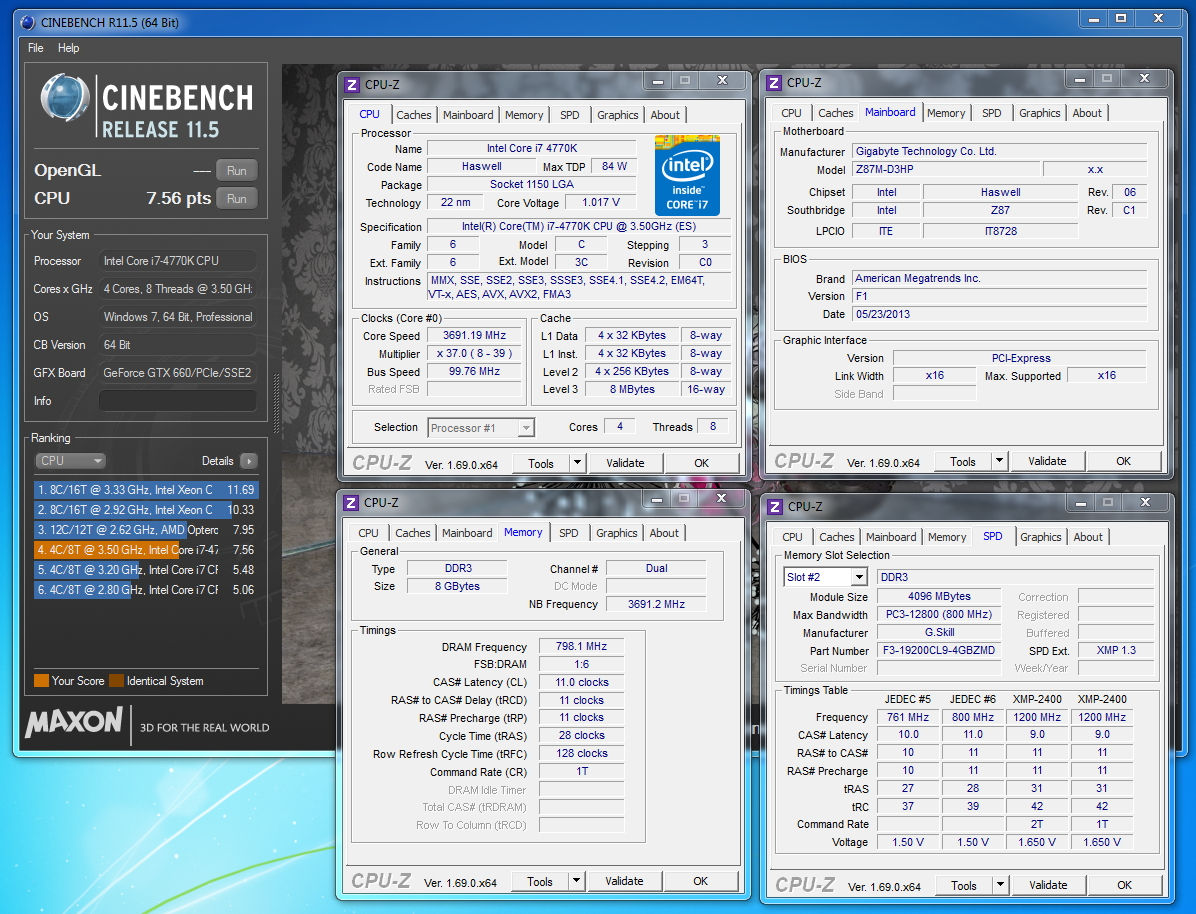This screenshot has height=914, width=1196.
Task: Click OK in the CPU tab window
Action: click(x=702, y=463)
